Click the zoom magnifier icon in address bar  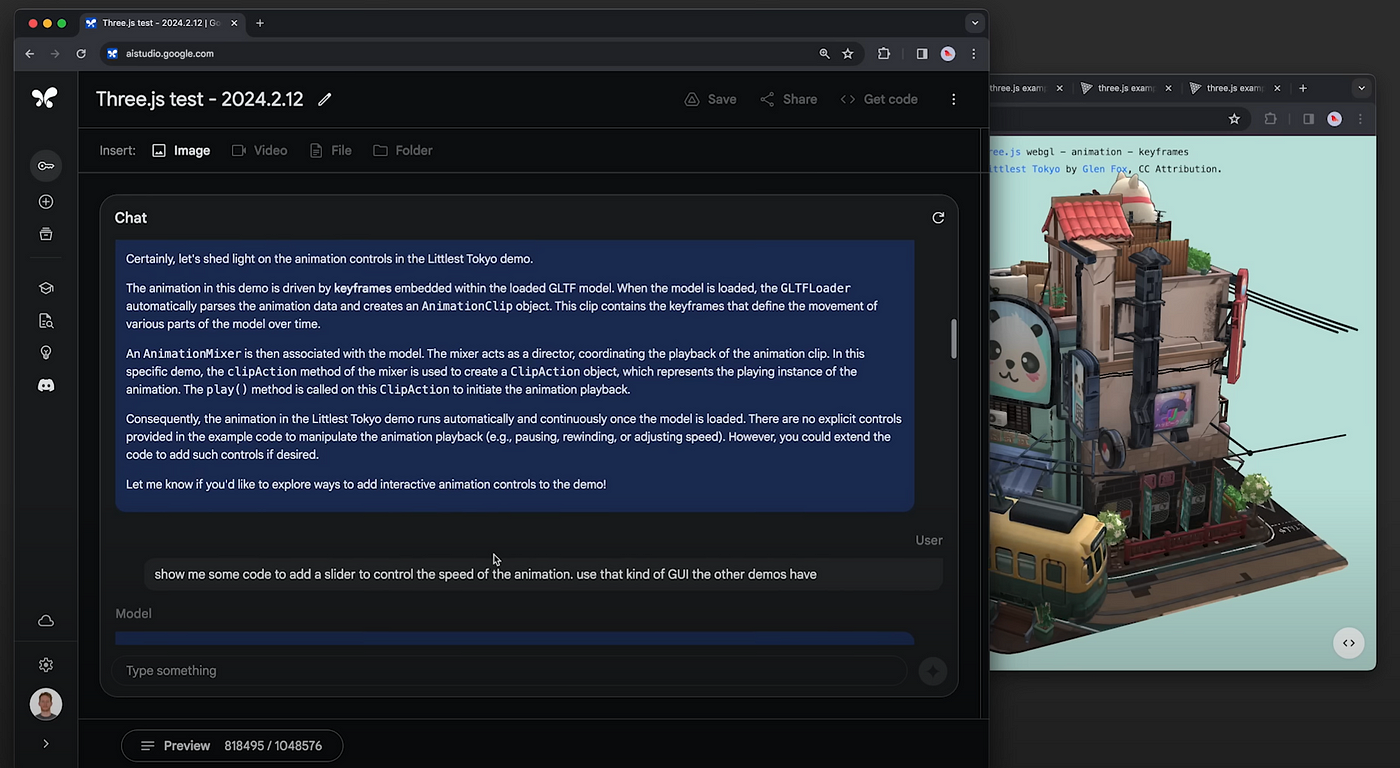824,54
